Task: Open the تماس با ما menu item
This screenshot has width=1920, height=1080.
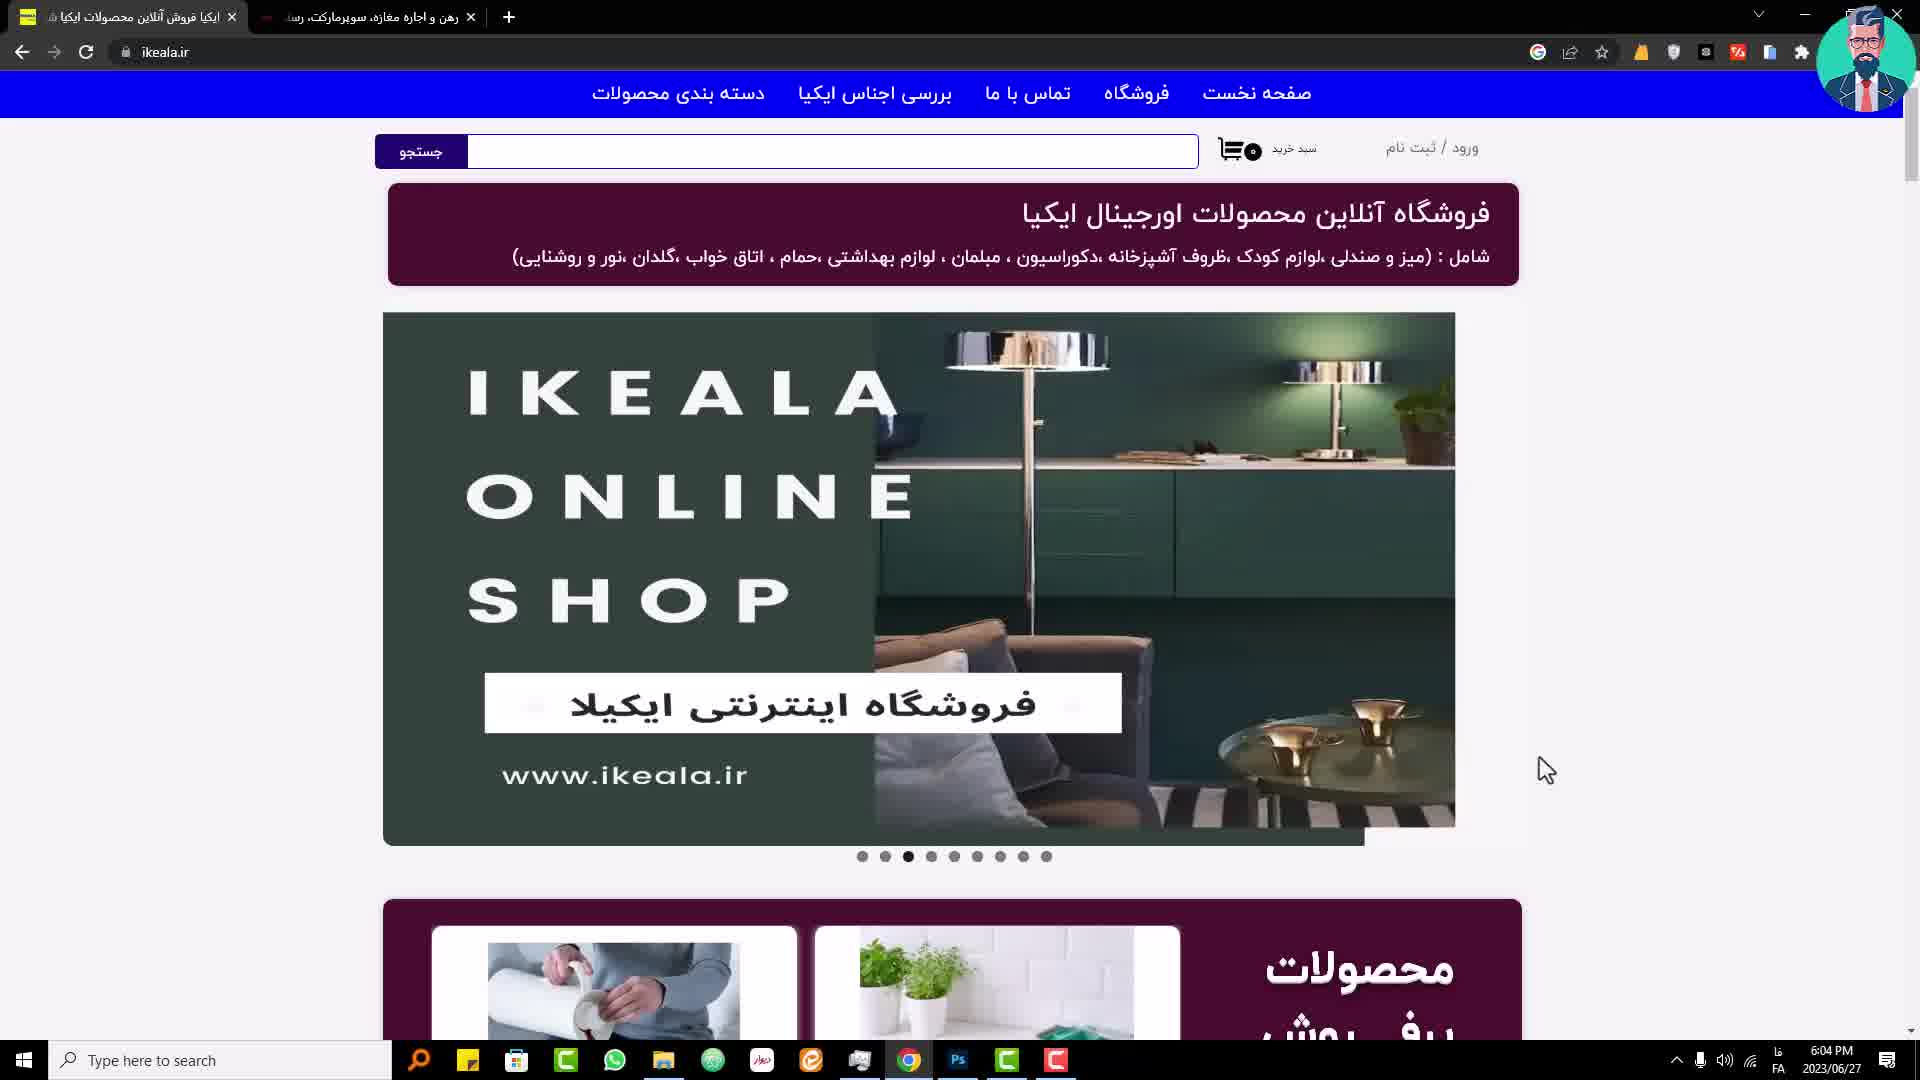Action: click(x=1027, y=93)
